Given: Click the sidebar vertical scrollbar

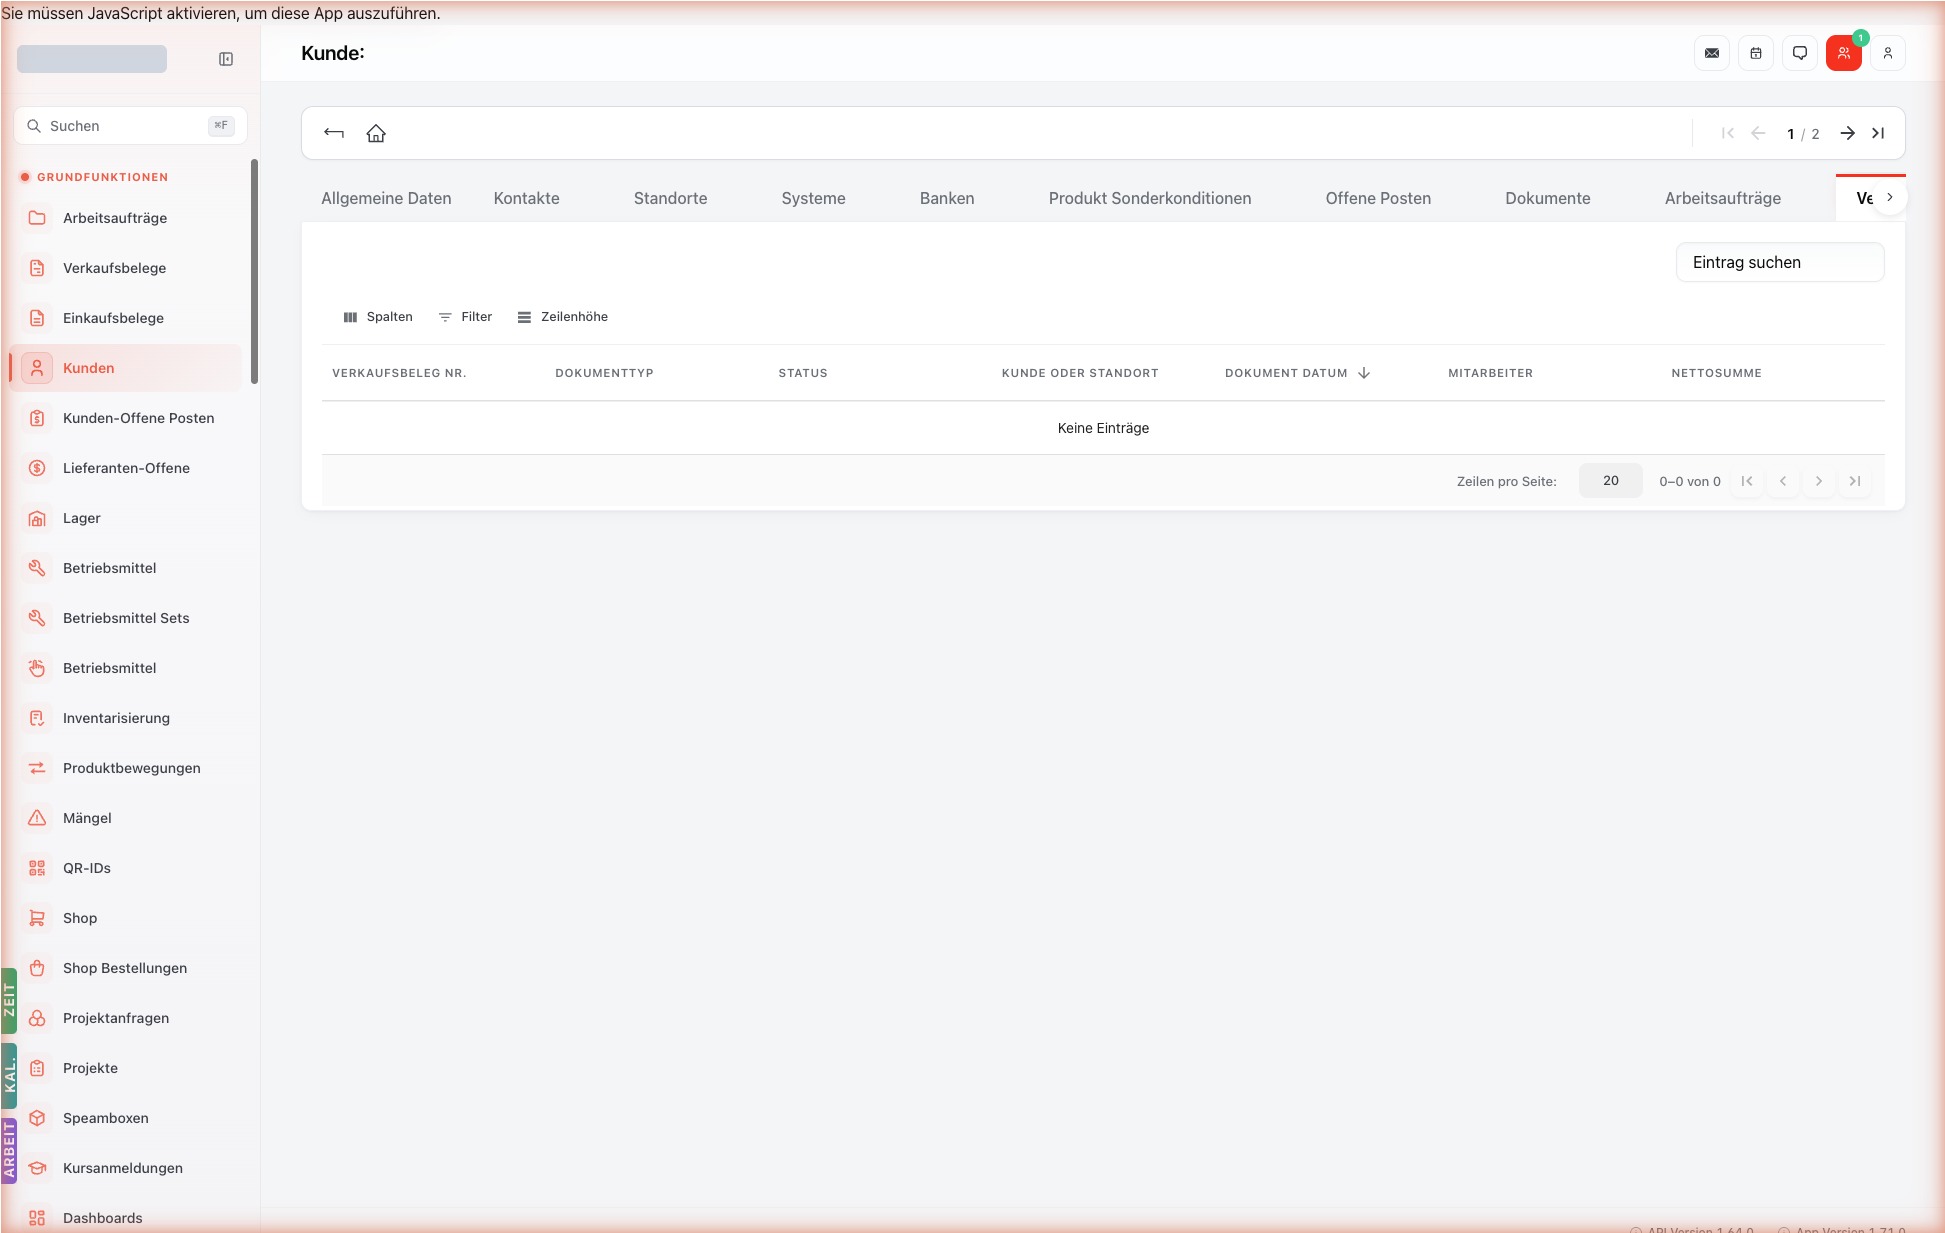Looking at the screenshot, I should [254, 270].
